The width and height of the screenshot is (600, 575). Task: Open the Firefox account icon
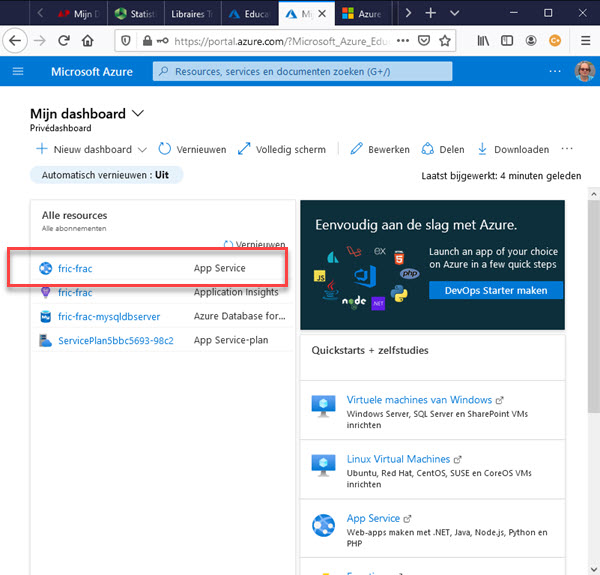[x=531, y=41]
